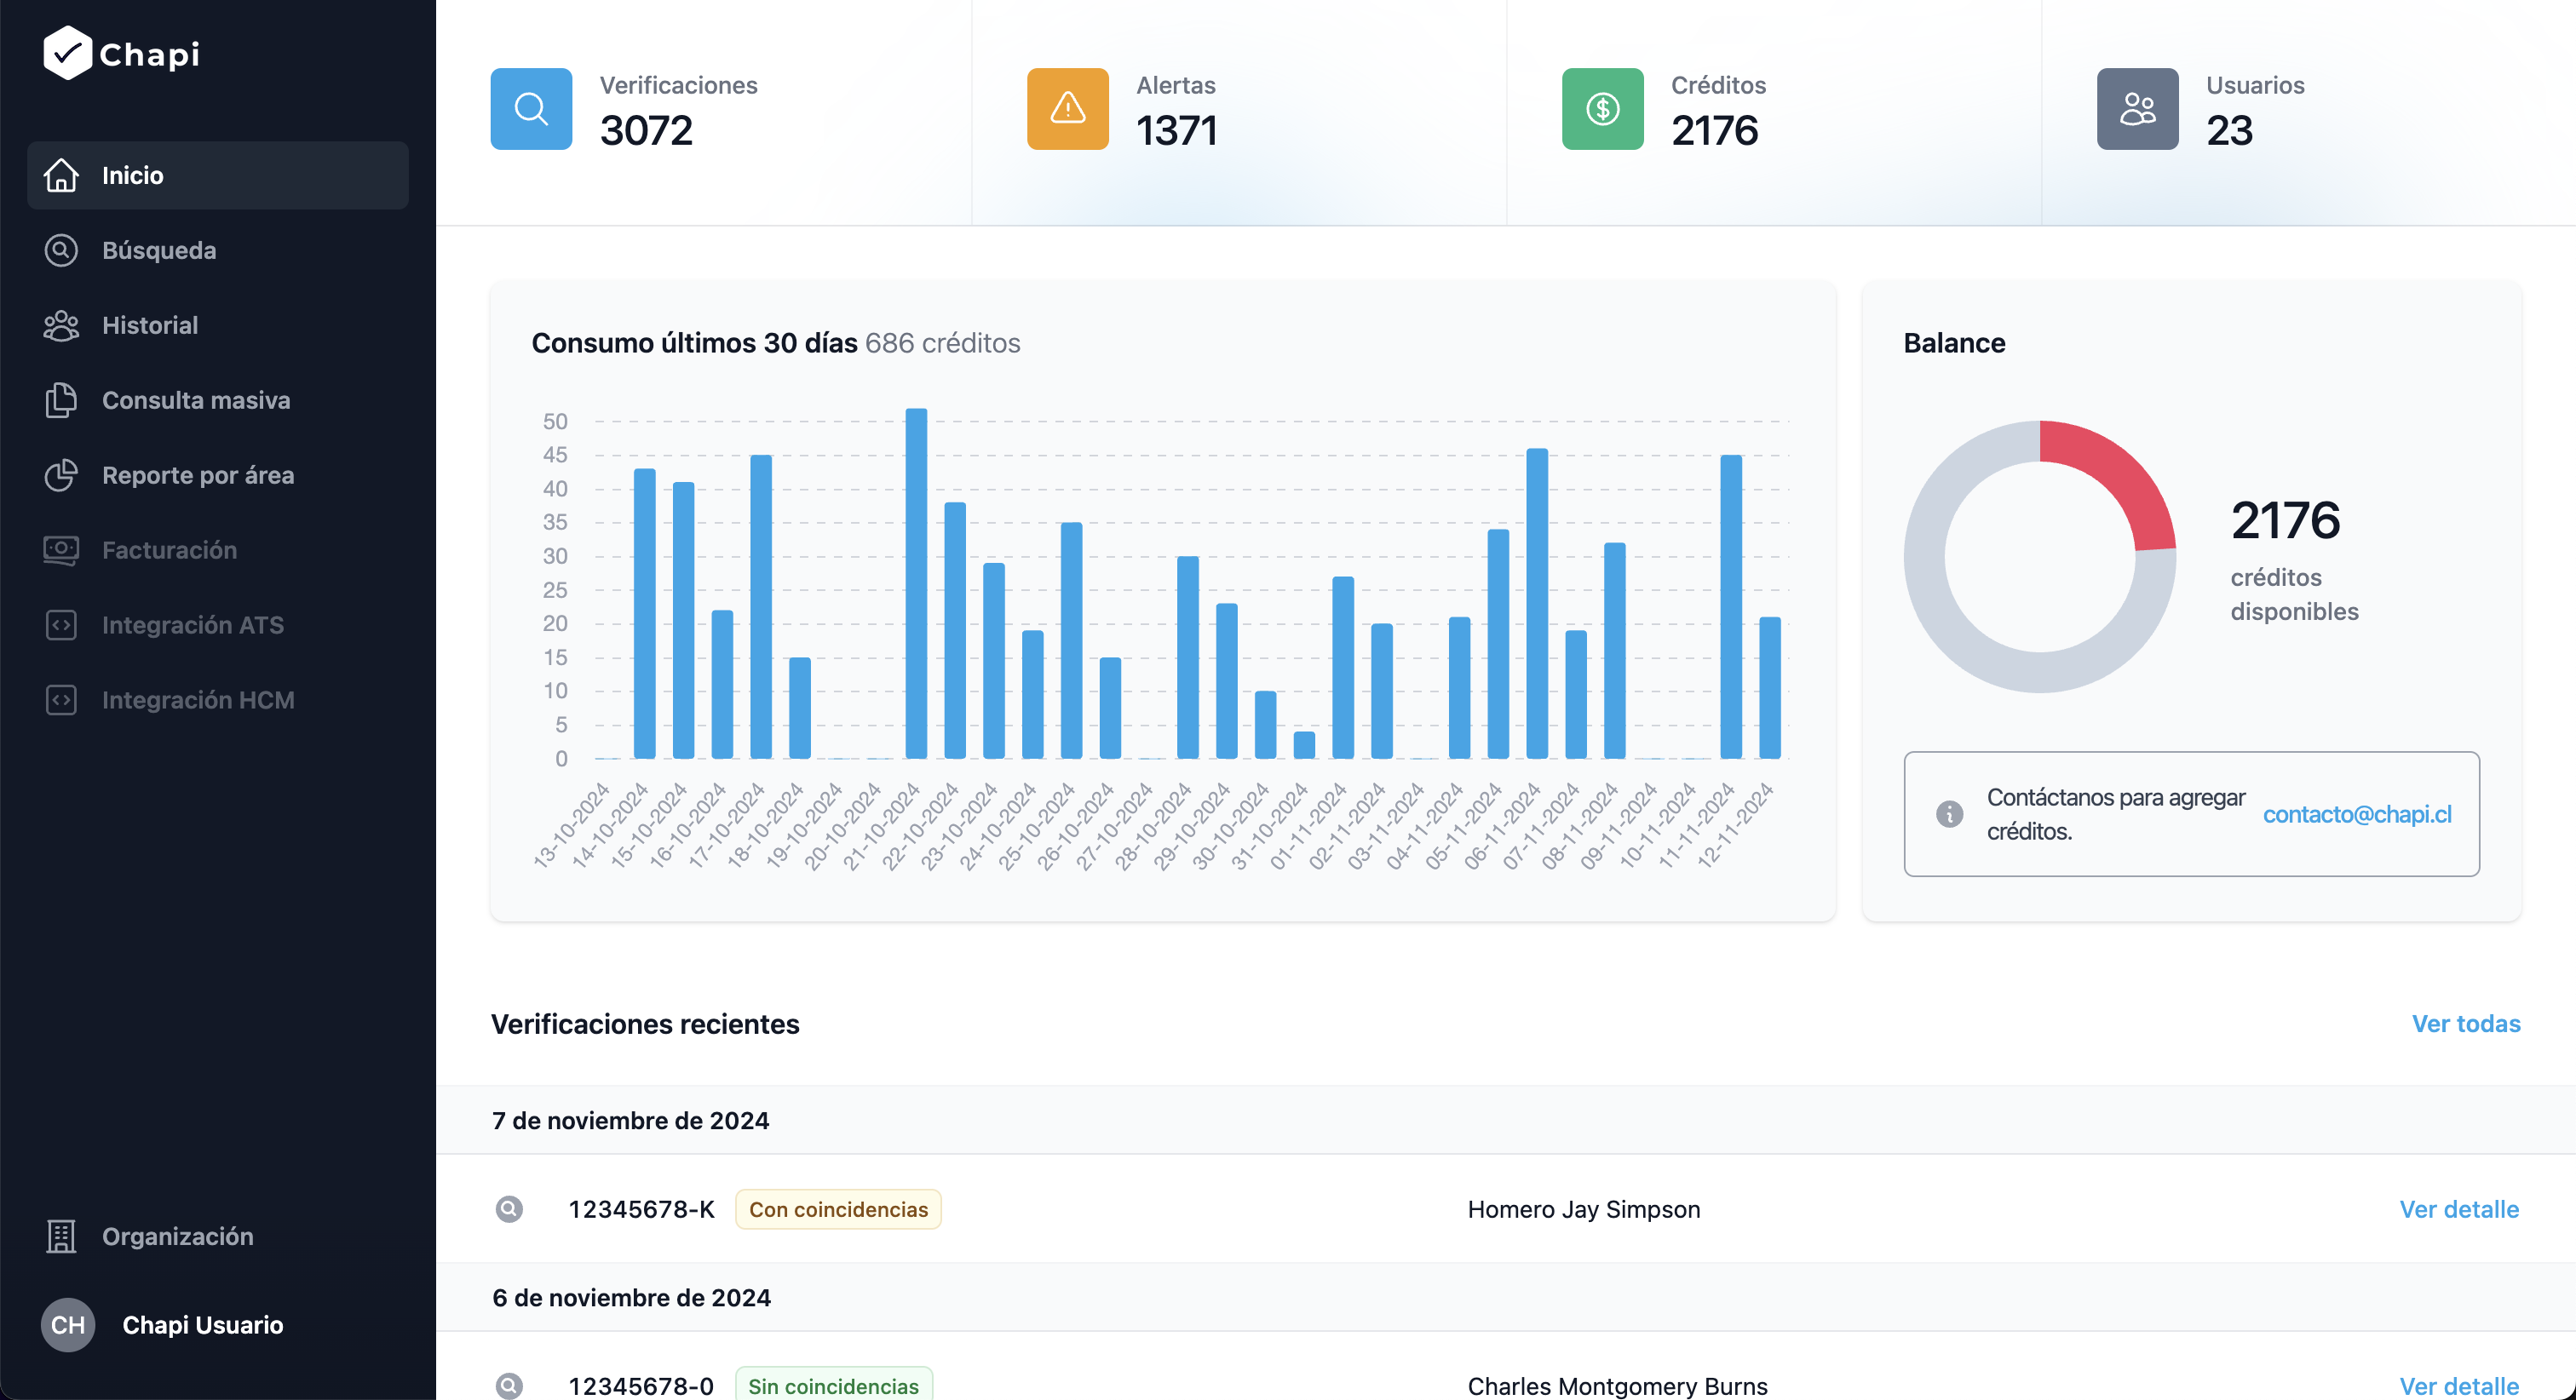
Task: Click the green dollar credits icon
Action: click(x=1602, y=108)
